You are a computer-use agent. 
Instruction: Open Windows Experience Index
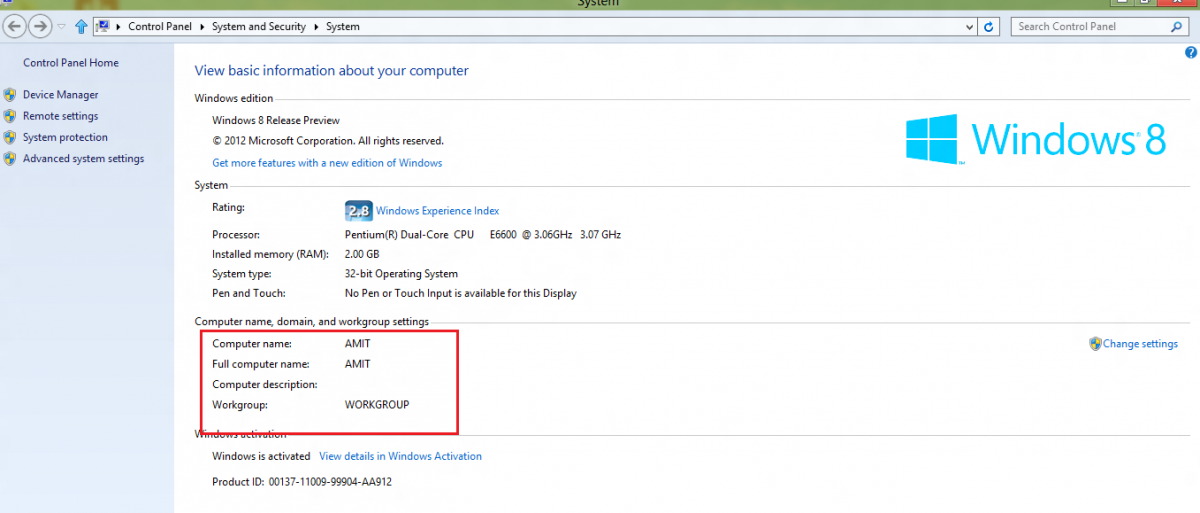click(437, 211)
